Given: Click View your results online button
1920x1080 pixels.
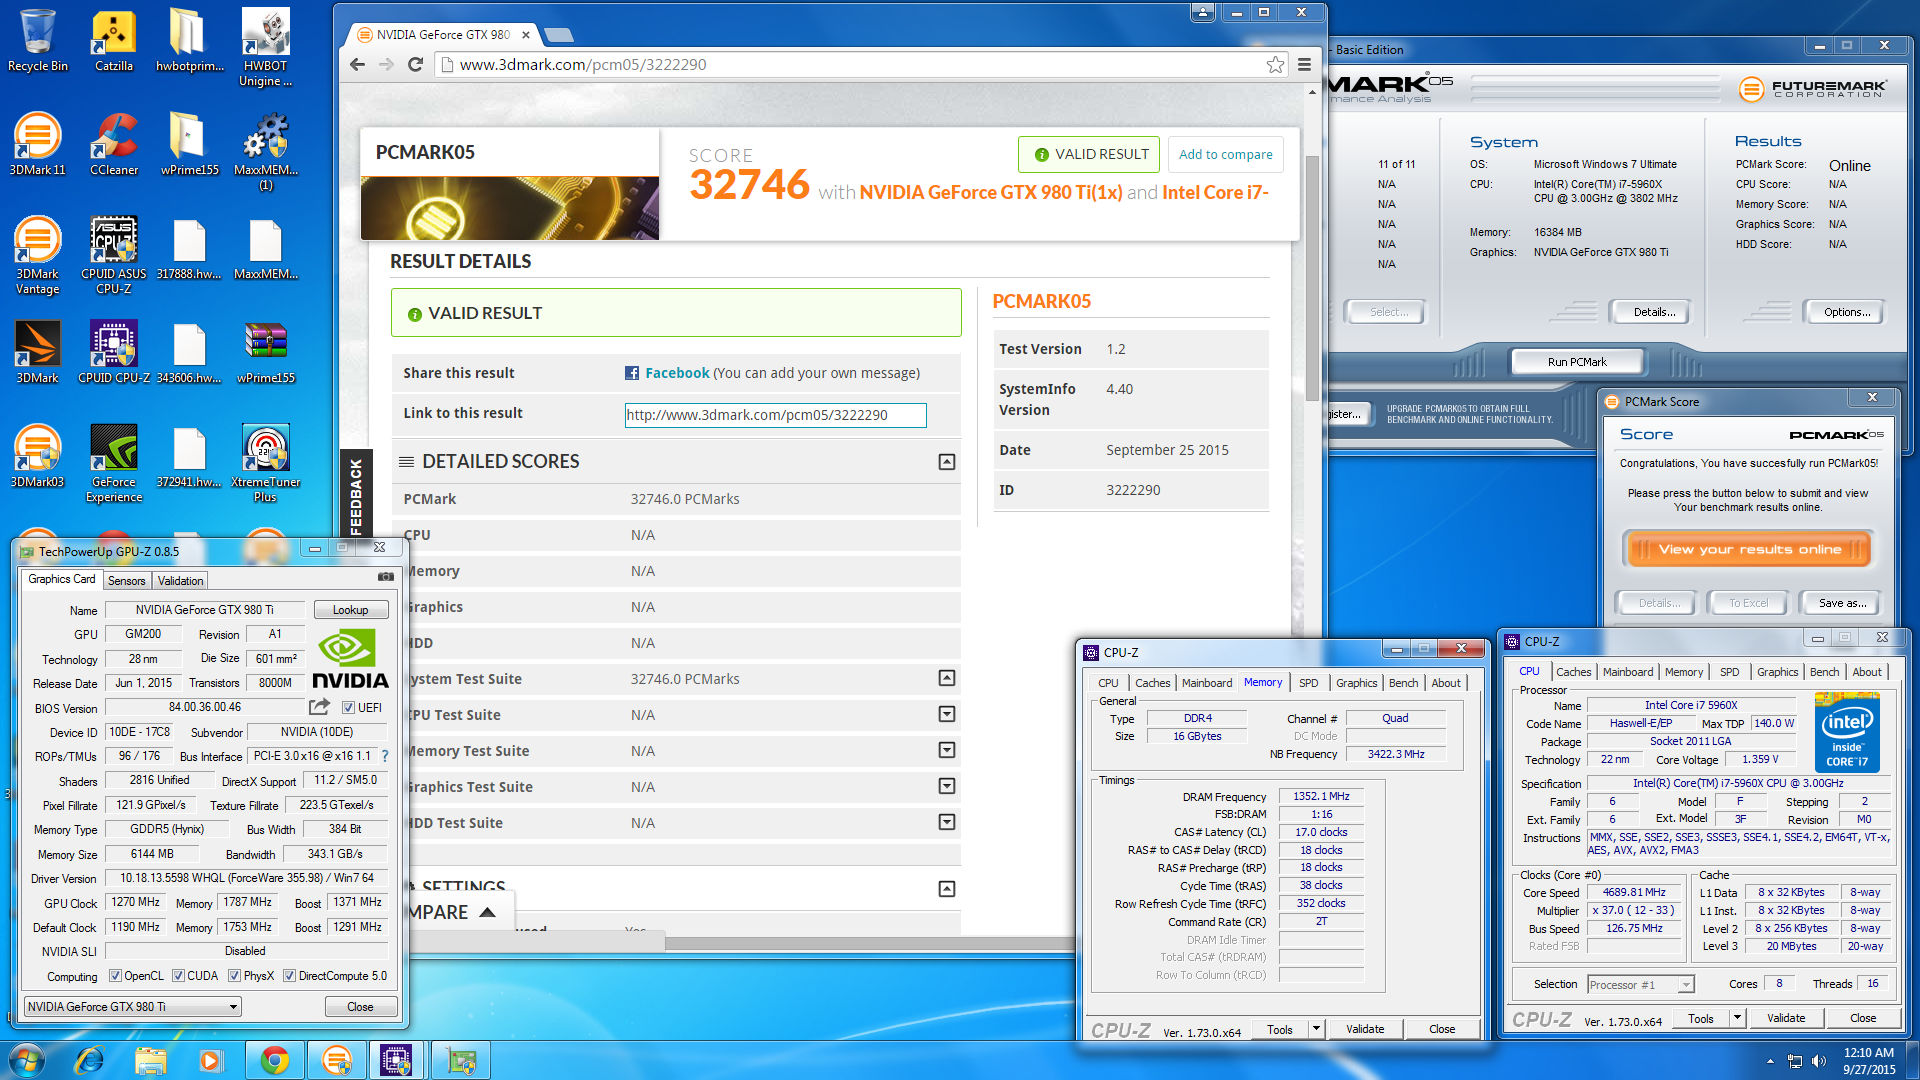Looking at the screenshot, I should 1749,549.
